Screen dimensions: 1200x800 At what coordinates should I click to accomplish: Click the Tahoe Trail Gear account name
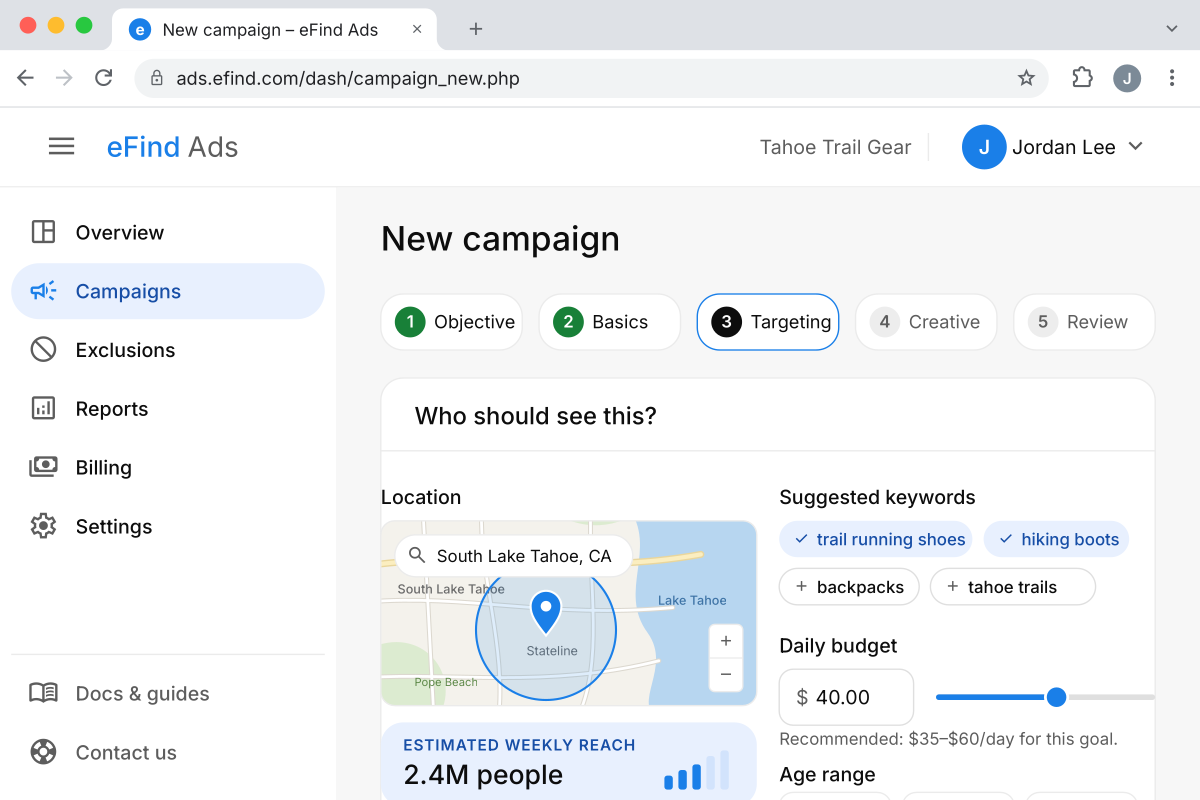click(835, 147)
